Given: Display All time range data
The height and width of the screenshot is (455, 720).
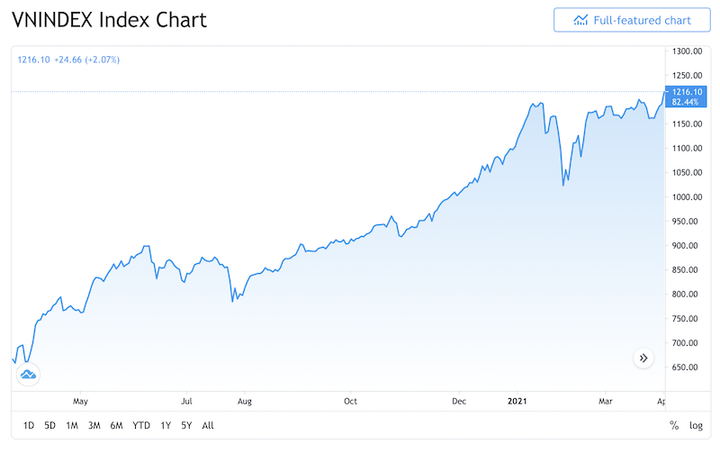Looking at the screenshot, I should (207, 426).
